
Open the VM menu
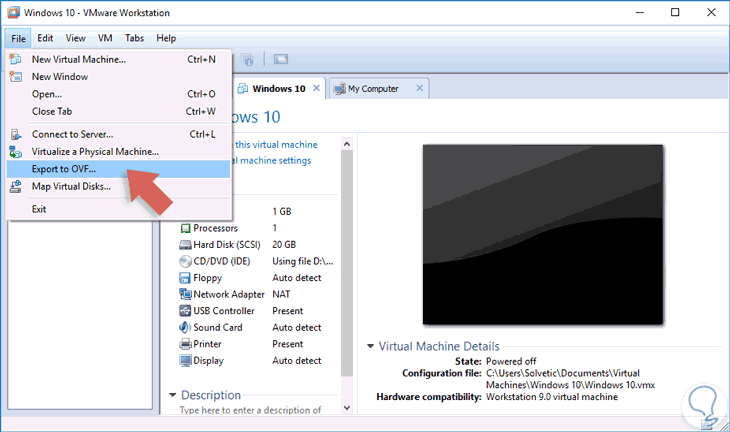pos(105,38)
